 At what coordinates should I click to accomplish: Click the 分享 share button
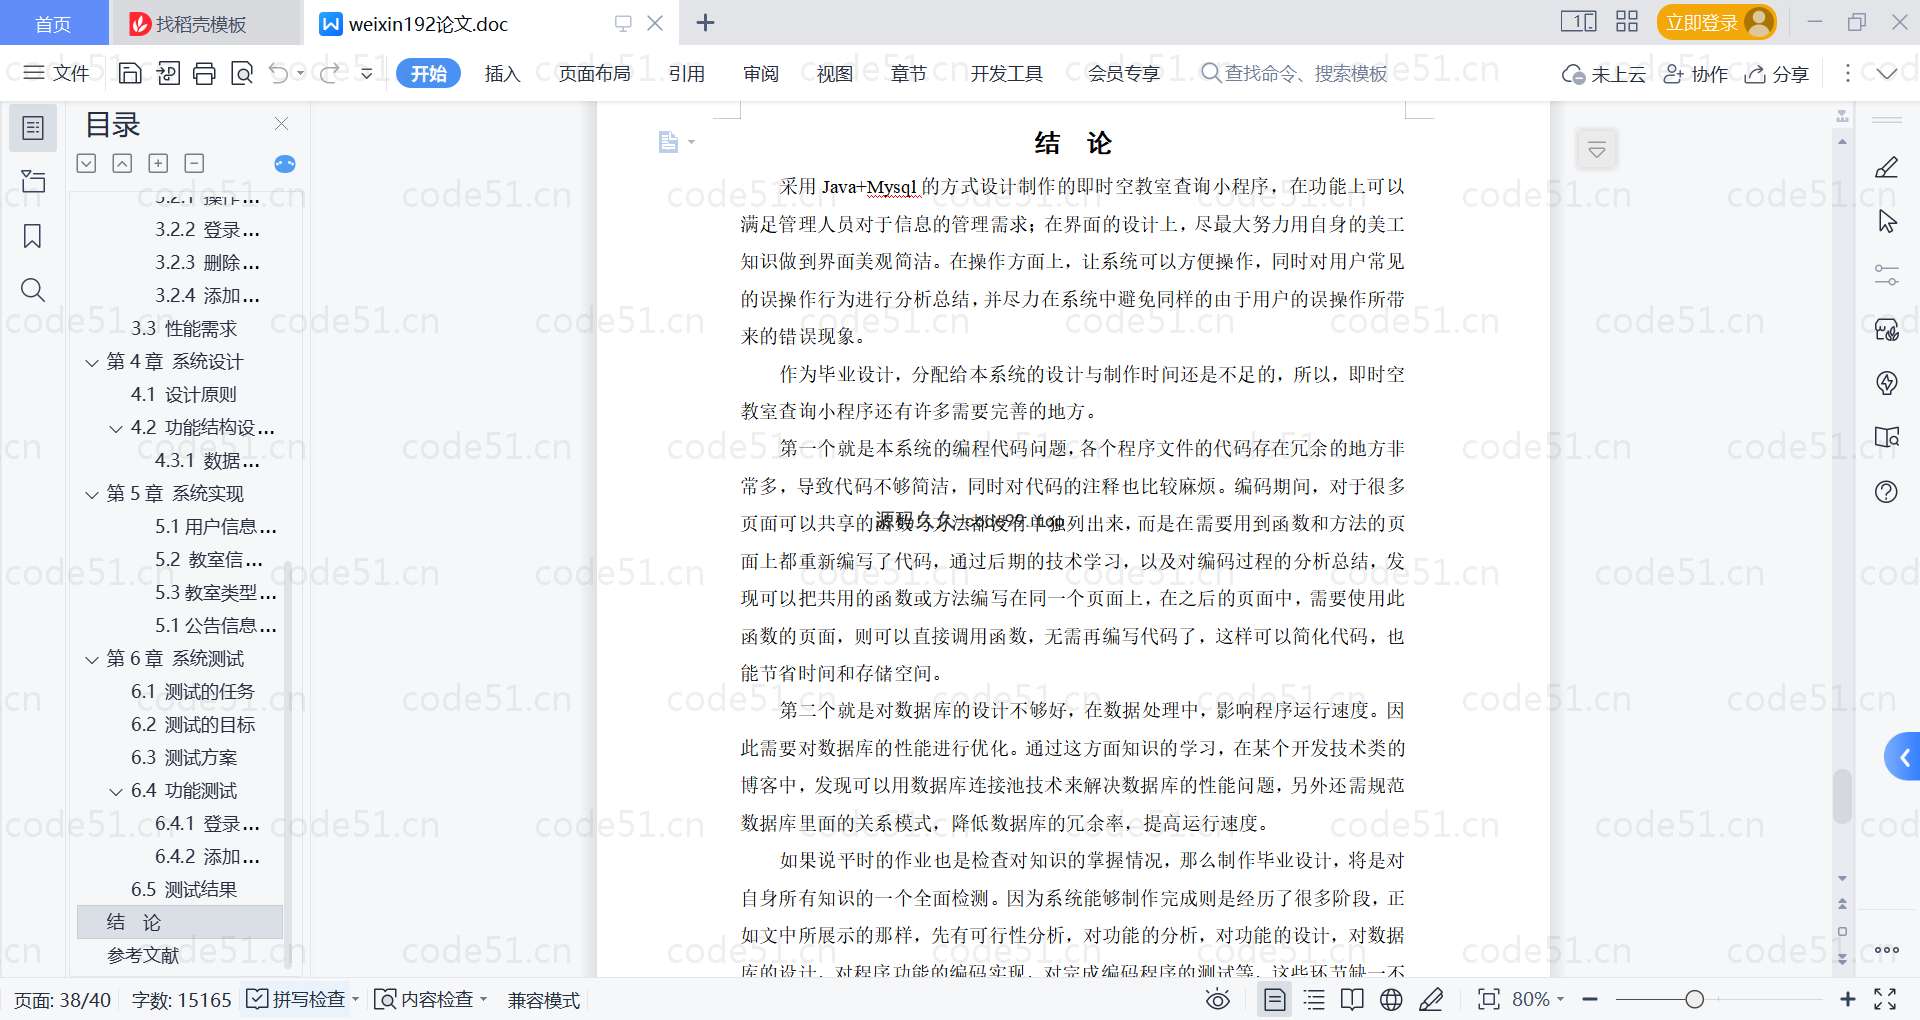(x=1777, y=73)
